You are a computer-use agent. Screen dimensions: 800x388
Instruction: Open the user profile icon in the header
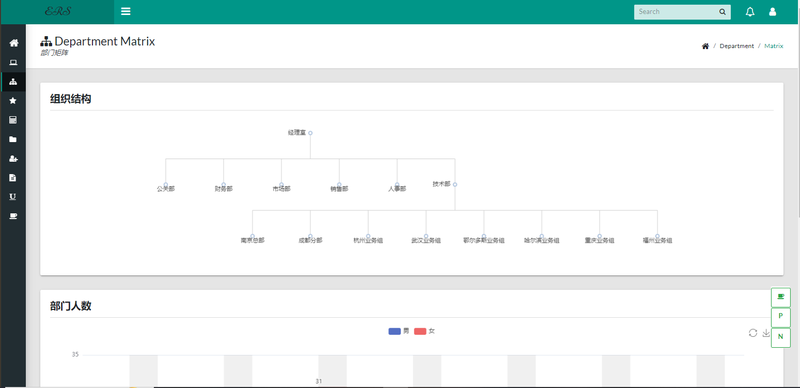coord(772,12)
